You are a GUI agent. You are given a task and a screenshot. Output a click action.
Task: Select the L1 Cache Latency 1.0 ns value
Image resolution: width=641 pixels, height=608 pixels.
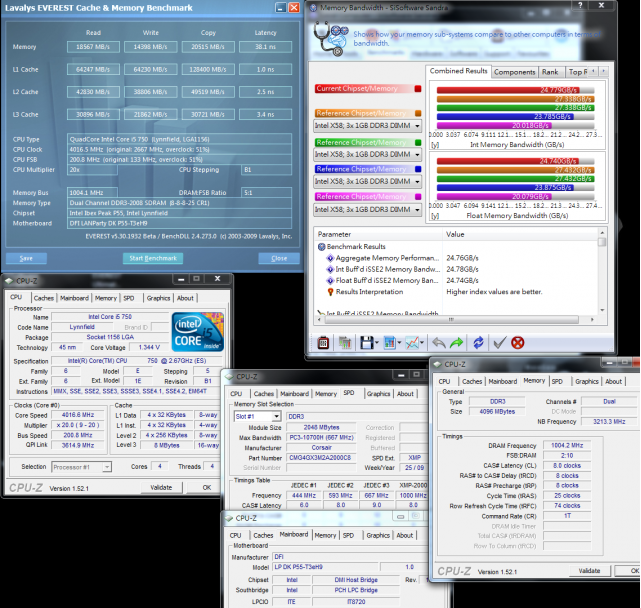265,70
